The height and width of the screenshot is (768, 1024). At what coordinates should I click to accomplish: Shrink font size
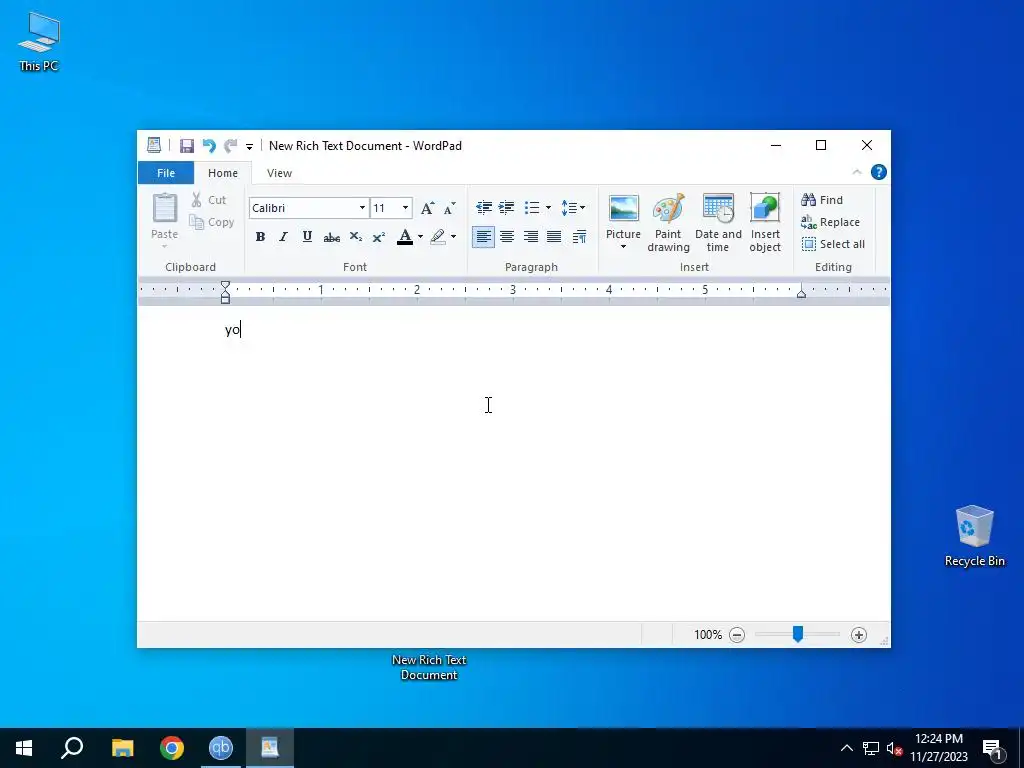tap(449, 208)
